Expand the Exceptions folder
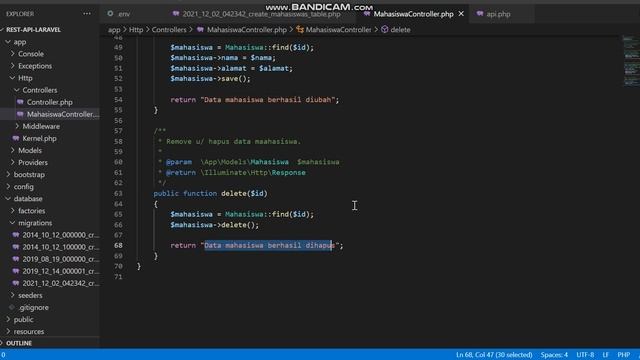This screenshot has width=640, height=360. tap(35, 66)
